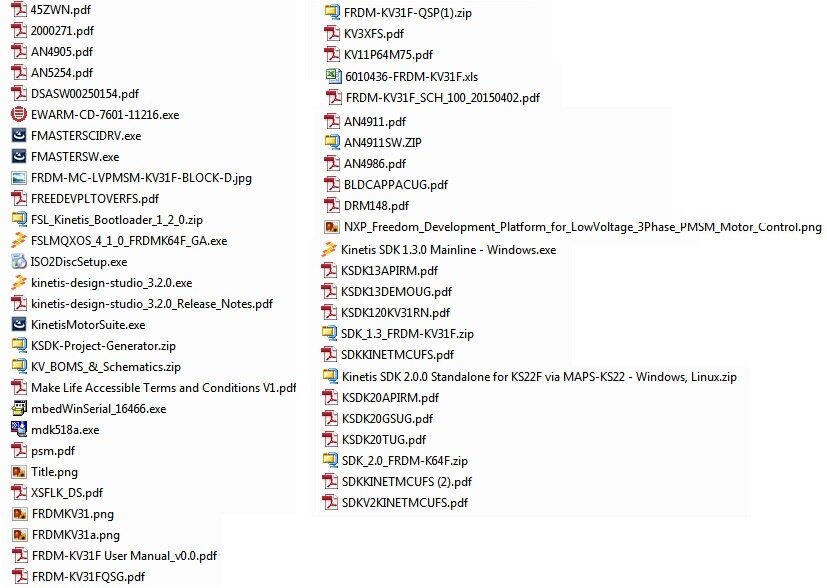Select file name DSASW00250154.pdf
Image resolution: width=827 pixels, height=588 pixels.
point(85,94)
